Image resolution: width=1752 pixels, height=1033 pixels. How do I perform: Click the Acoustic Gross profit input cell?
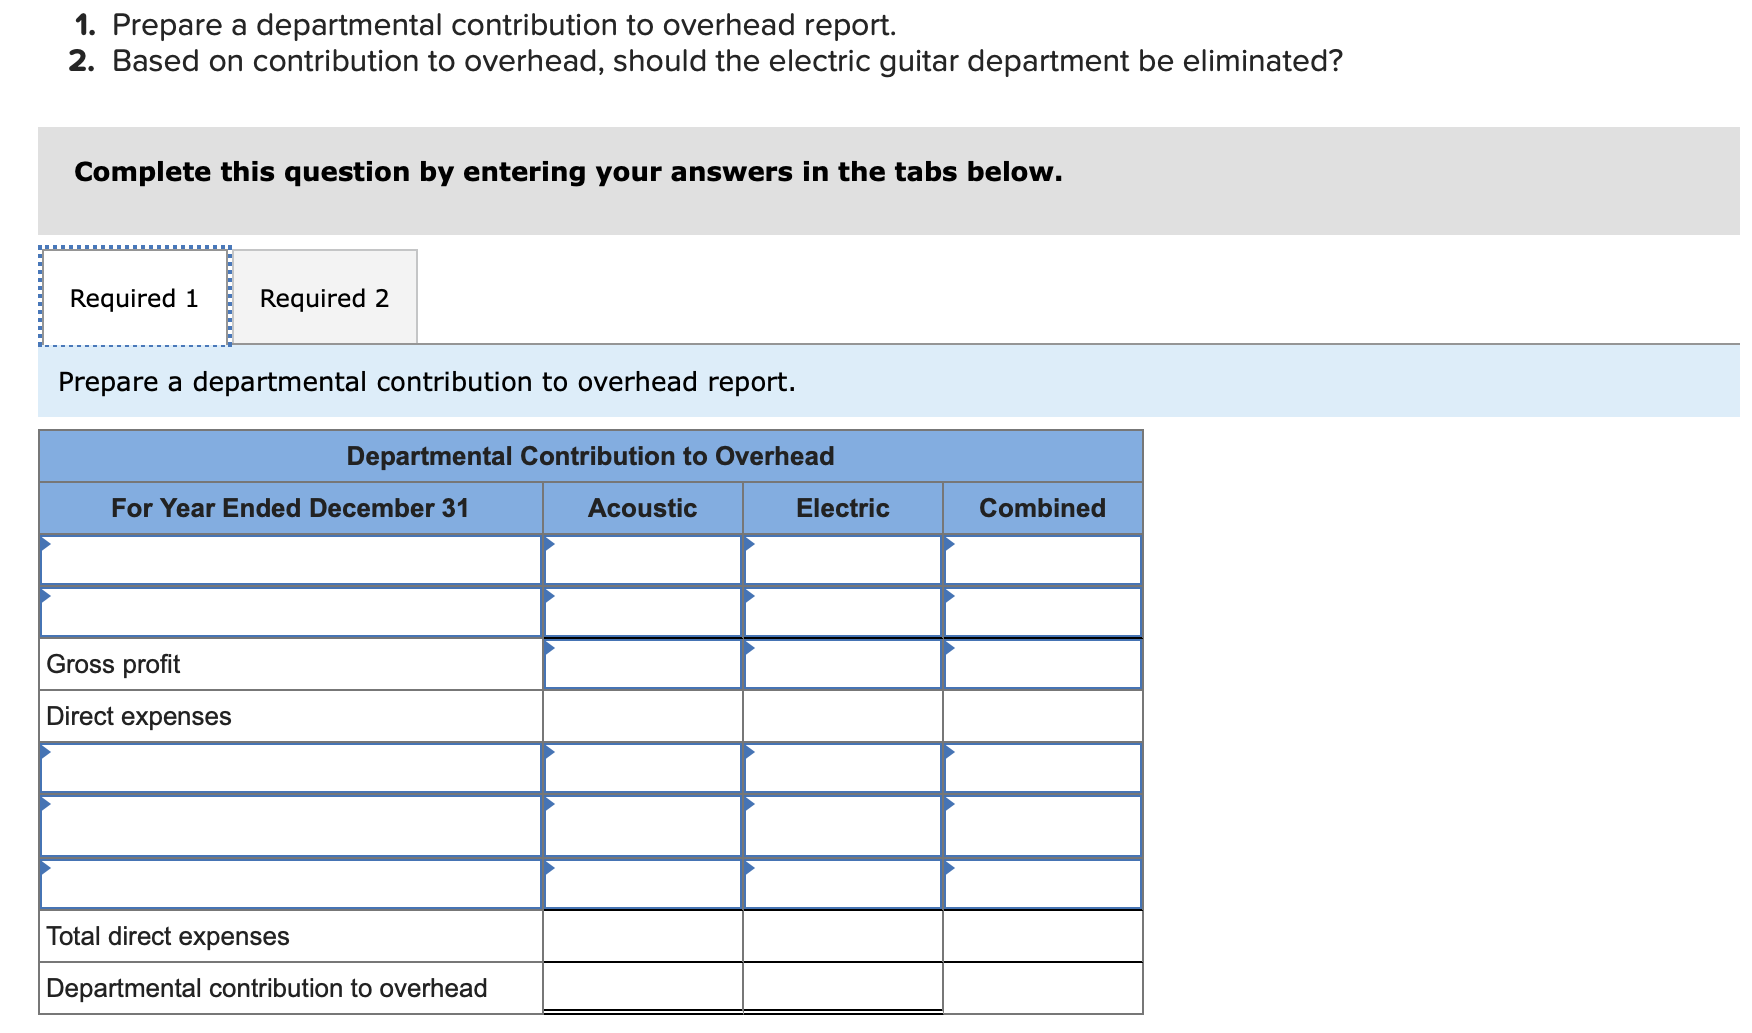pos(643,662)
